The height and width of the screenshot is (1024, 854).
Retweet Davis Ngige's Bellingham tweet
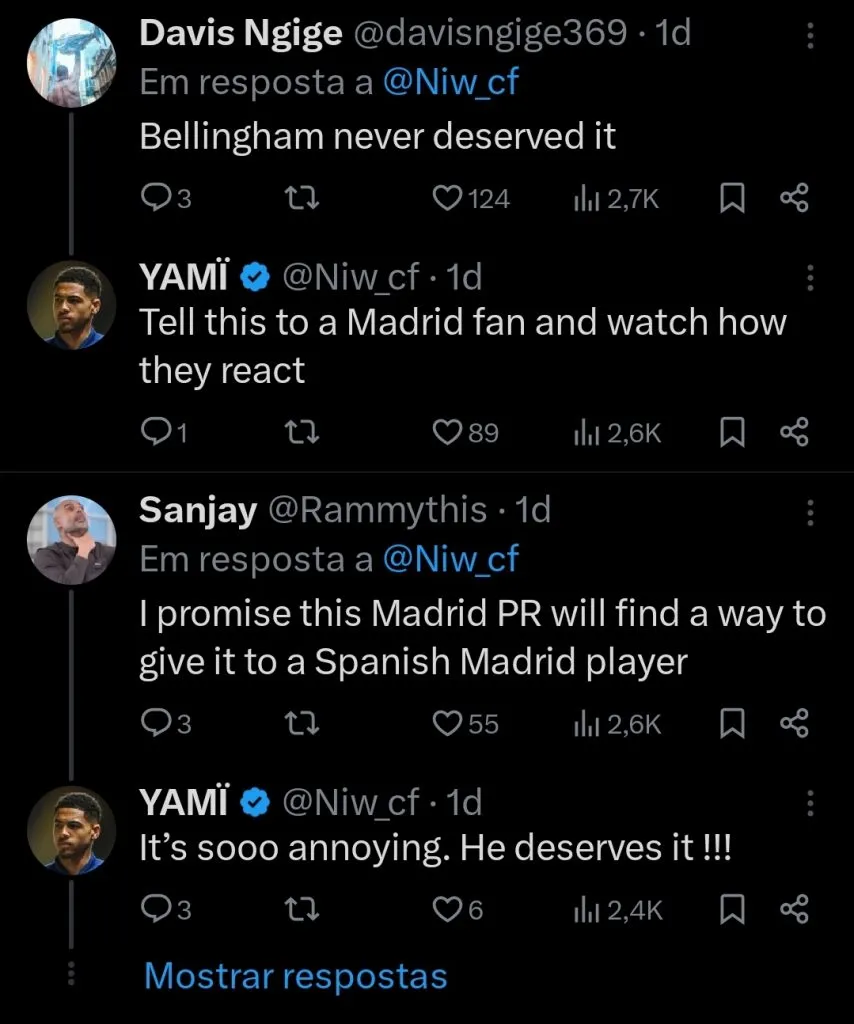(300, 199)
